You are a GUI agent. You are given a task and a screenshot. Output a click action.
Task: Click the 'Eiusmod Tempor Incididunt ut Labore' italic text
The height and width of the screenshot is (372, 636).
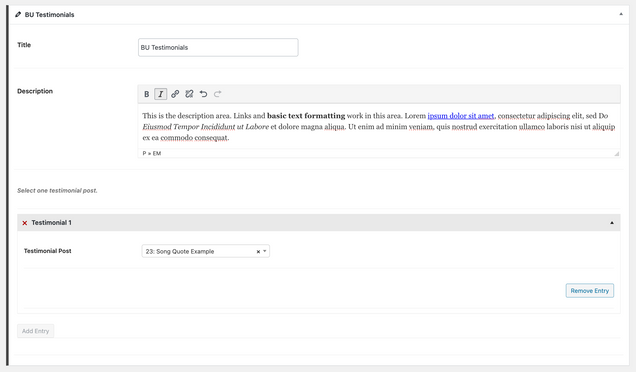[206, 127]
